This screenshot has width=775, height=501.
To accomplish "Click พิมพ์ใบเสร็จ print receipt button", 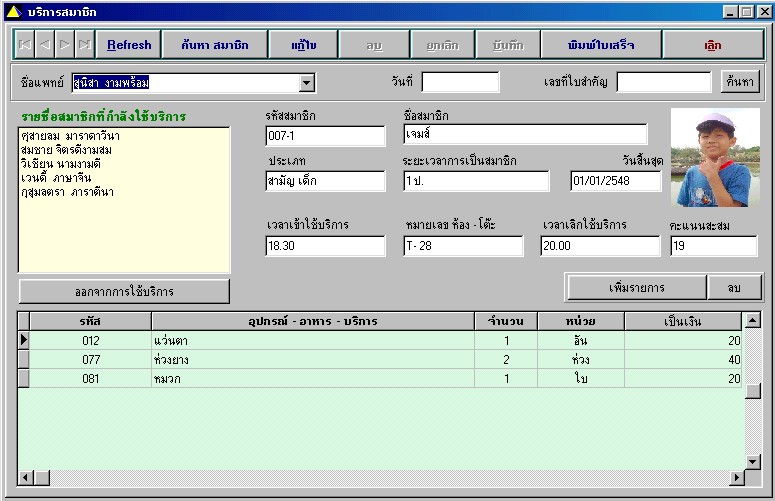I will (x=600, y=45).
